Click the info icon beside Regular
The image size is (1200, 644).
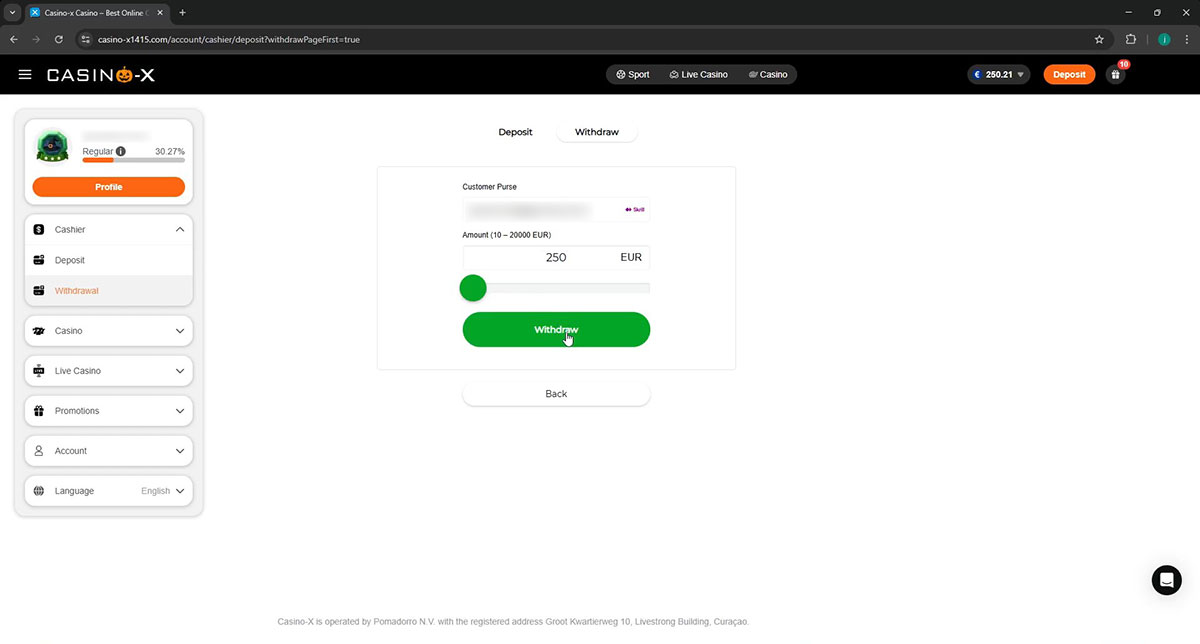(121, 152)
